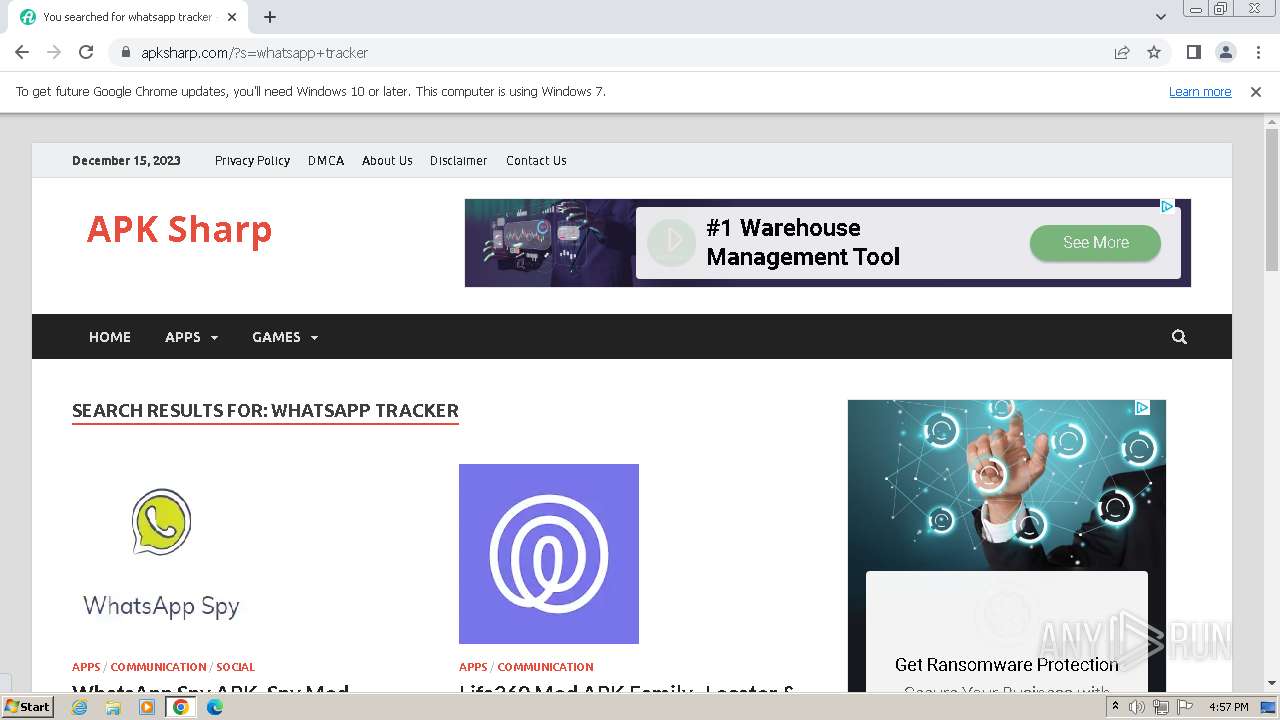Close the 'You searched for whatsapp tracker' tab

pyautogui.click(x=232, y=17)
